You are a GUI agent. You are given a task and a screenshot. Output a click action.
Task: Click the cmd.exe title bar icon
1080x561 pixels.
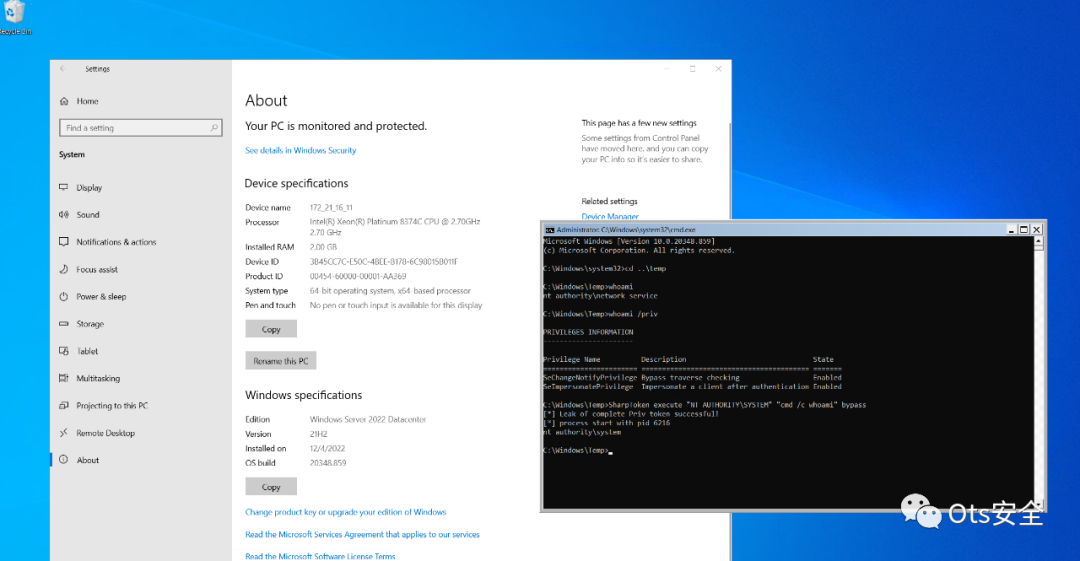coord(550,230)
